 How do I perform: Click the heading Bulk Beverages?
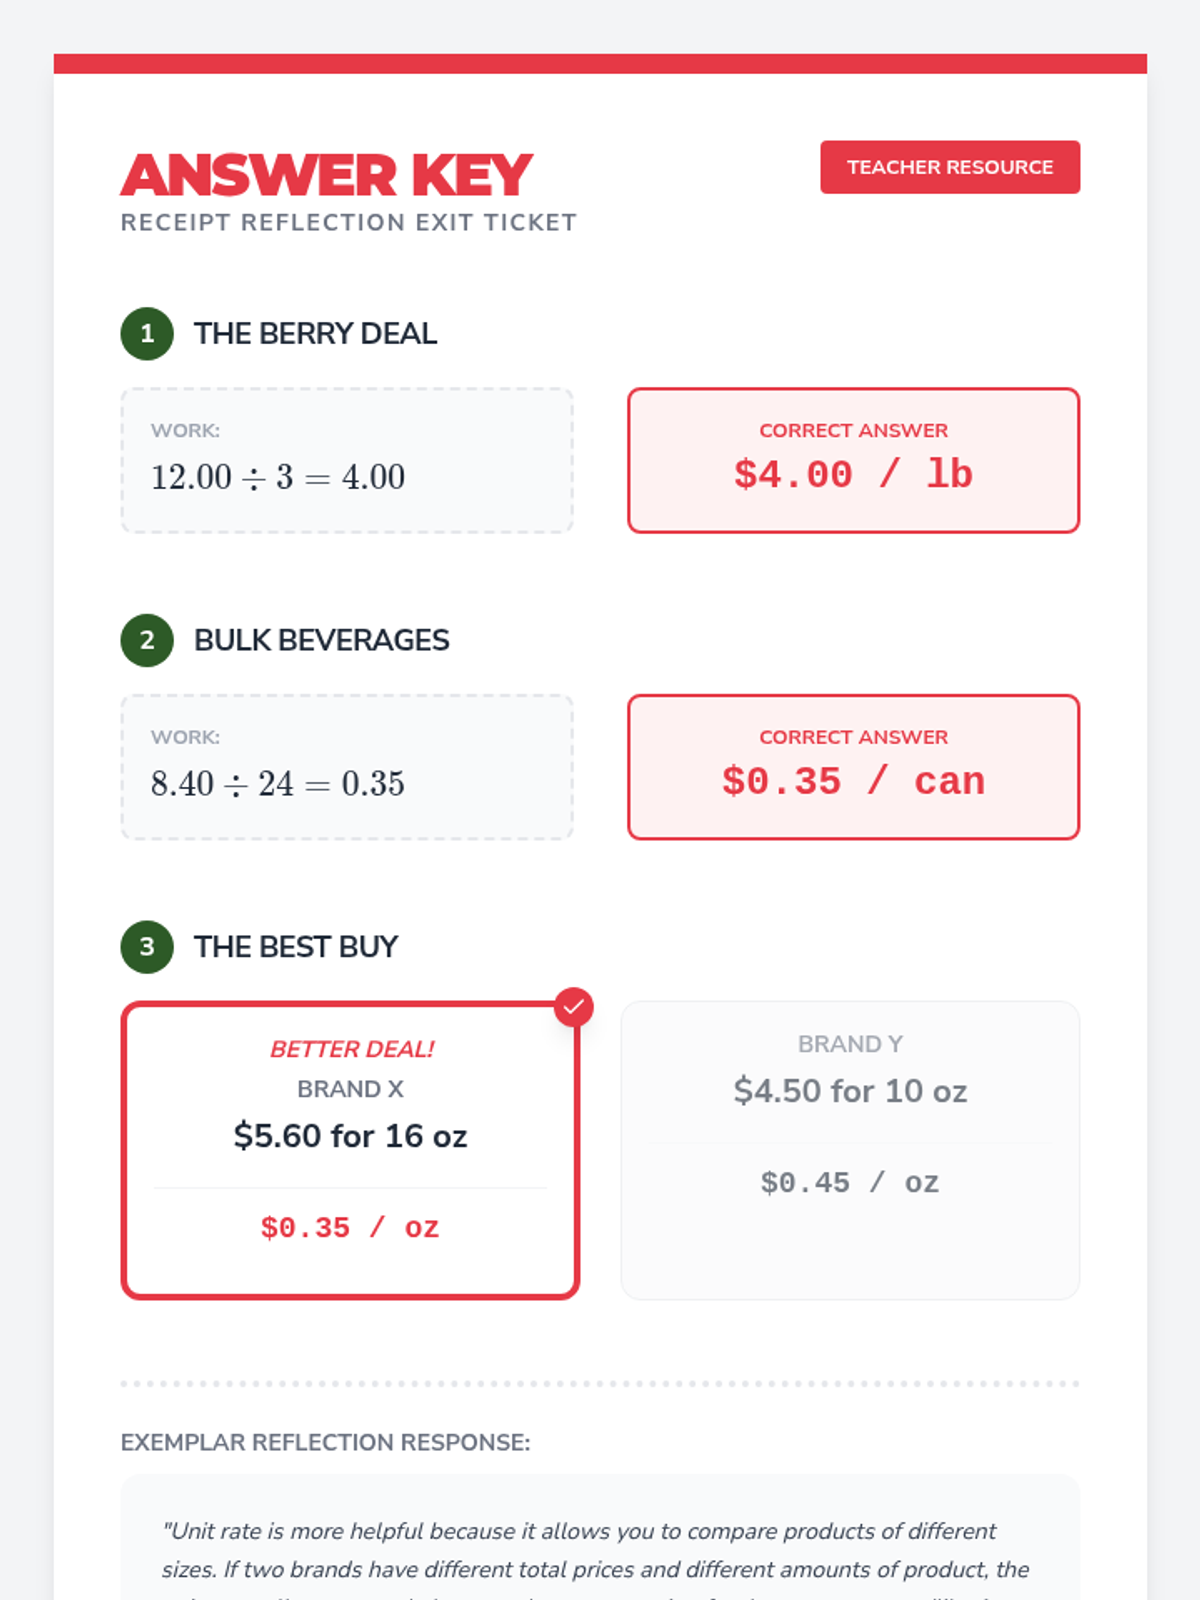(x=321, y=641)
